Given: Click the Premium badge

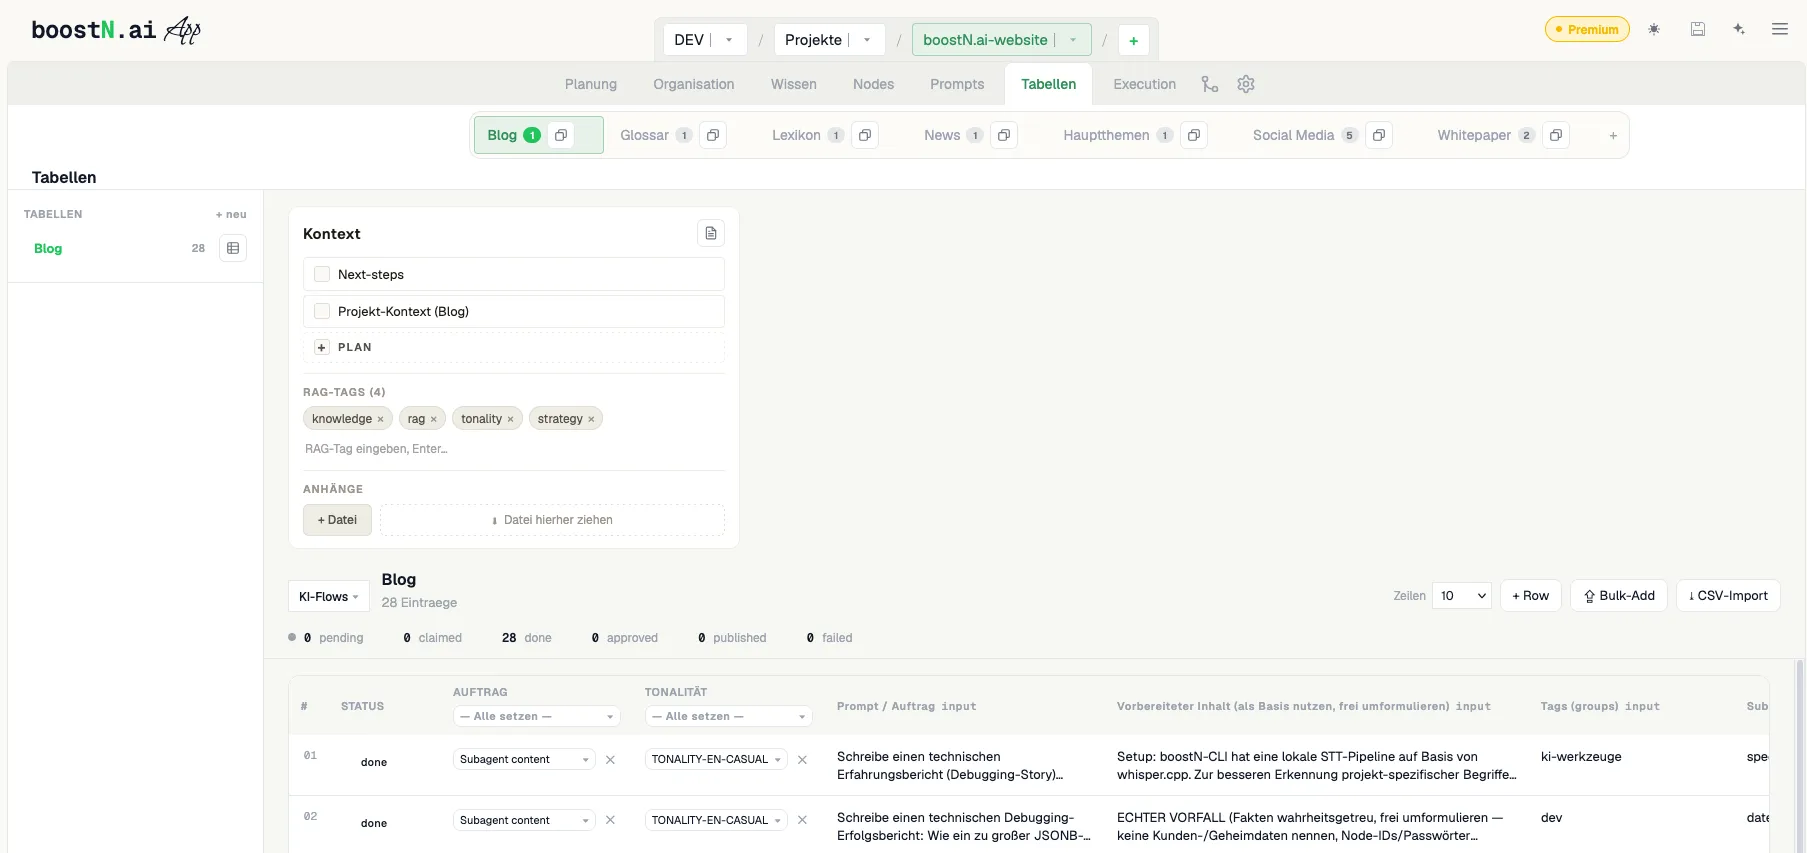Looking at the screenshot, I should click(x=1587, y=29).
